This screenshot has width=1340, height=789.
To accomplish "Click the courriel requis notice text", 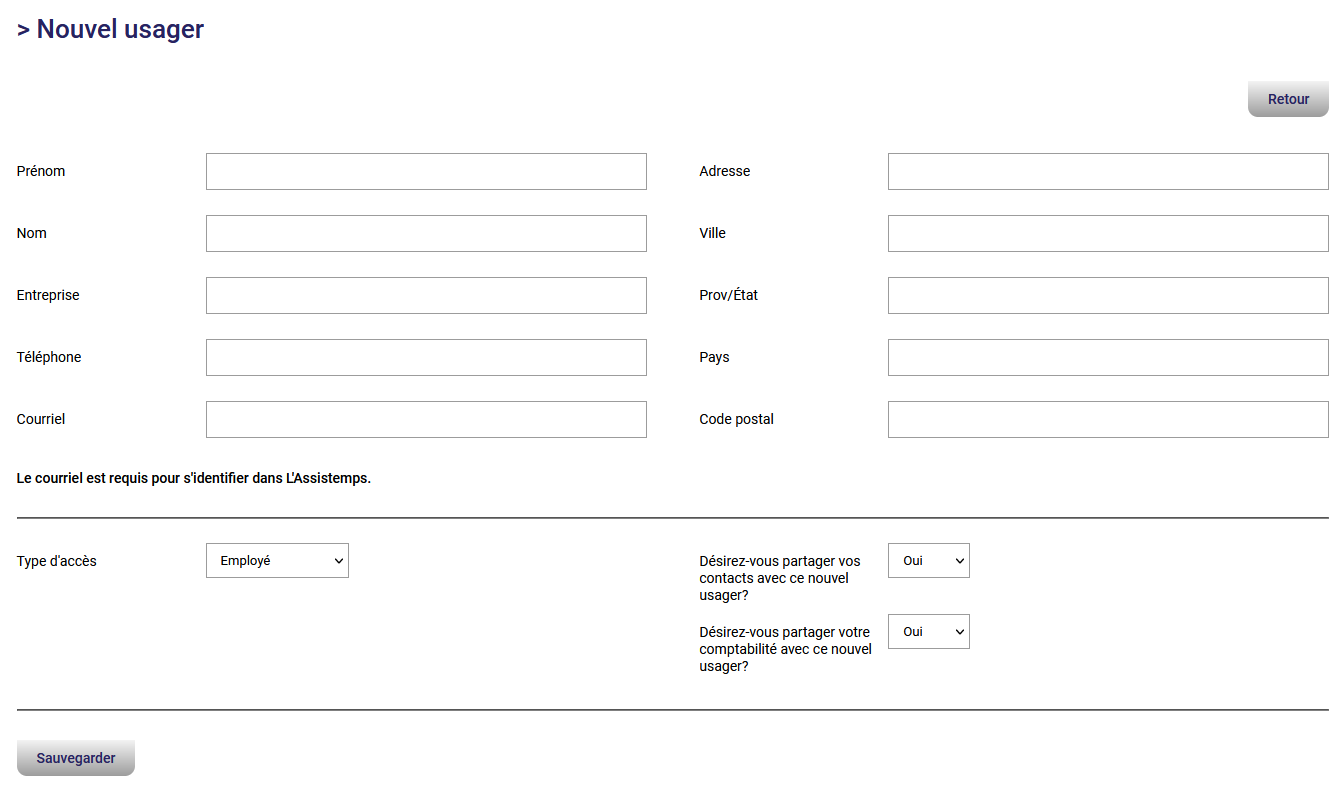I will (194, 478).
